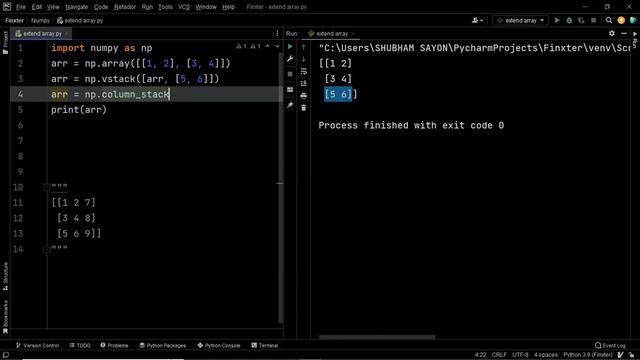
Task: Click the Numpy breadcrumb
Action: tap(40, 20)
